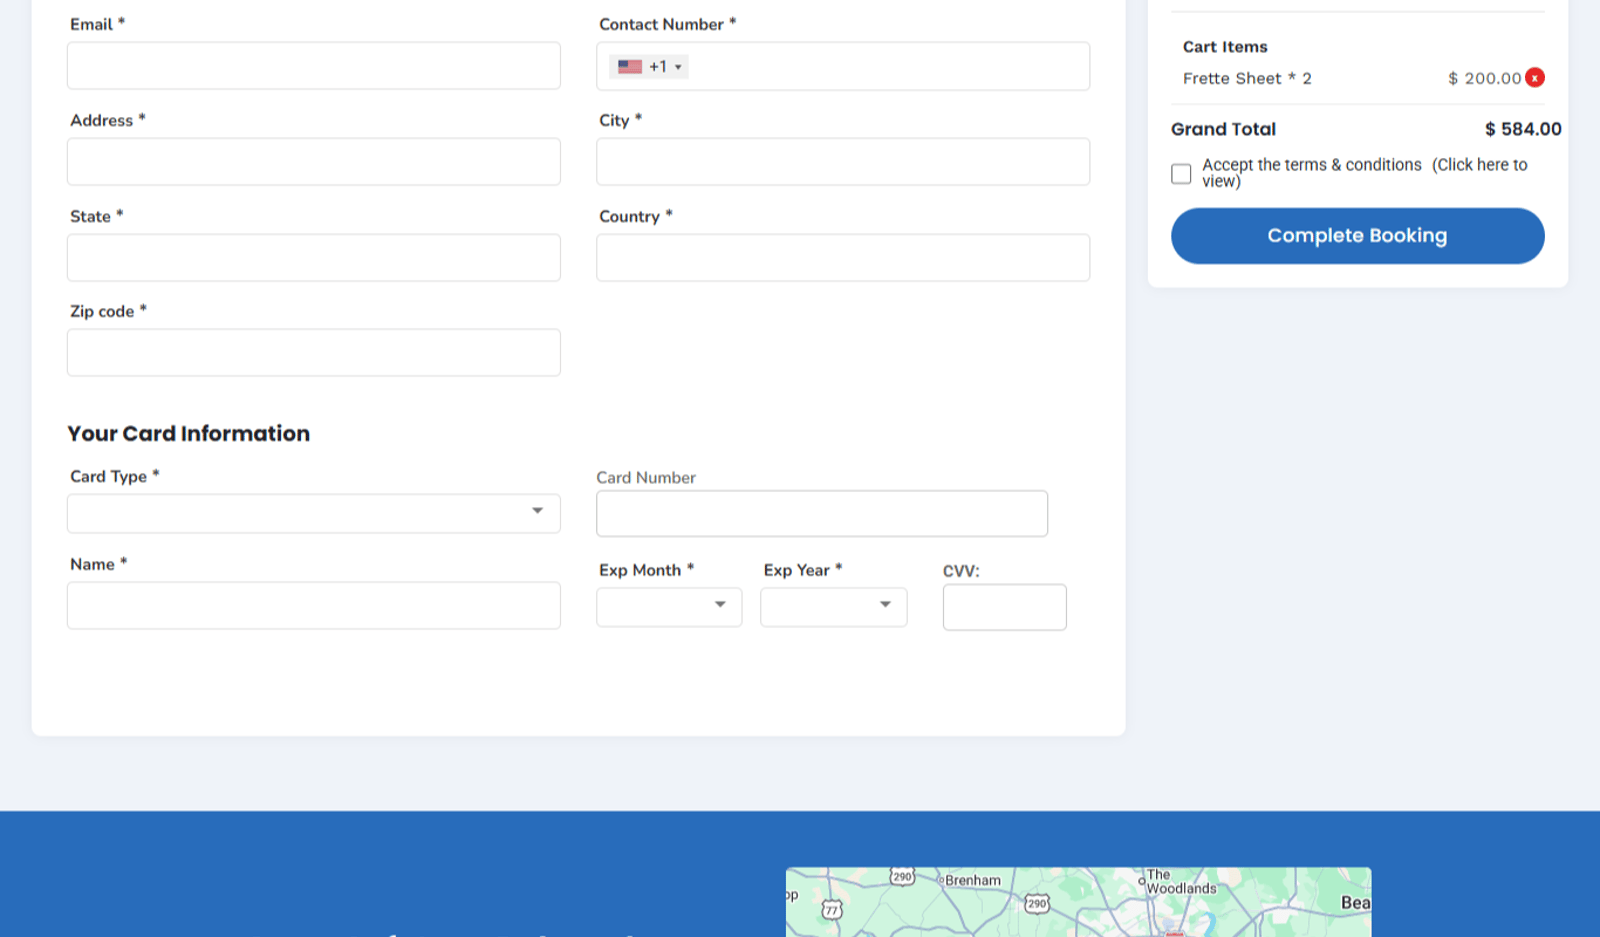Accept the terms & conditions checkbox

tap(1181, 174)
